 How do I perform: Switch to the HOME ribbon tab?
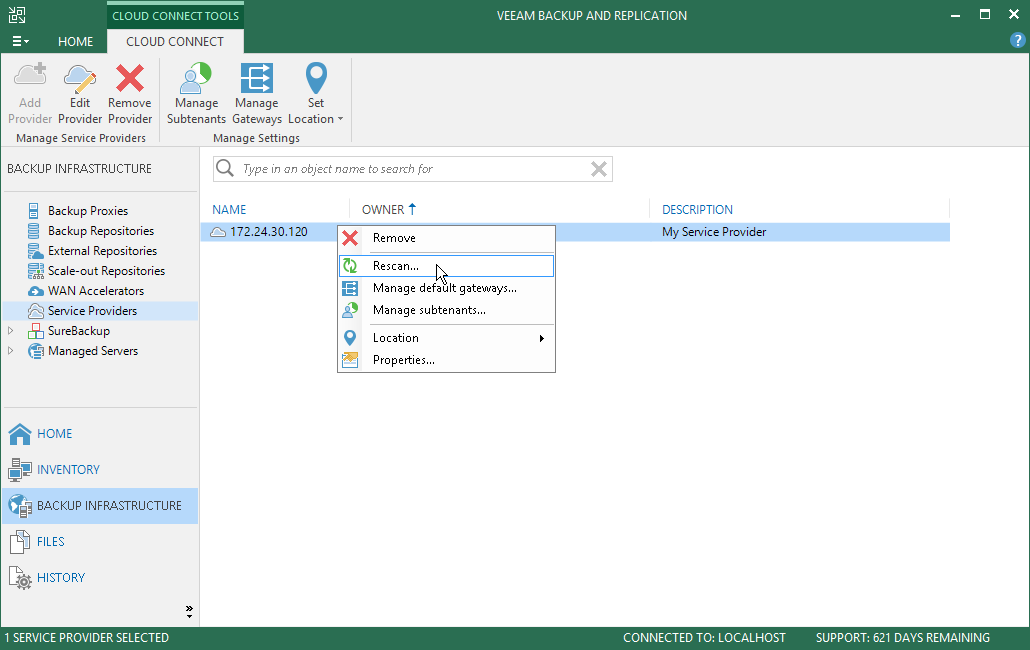pos(76,41)
